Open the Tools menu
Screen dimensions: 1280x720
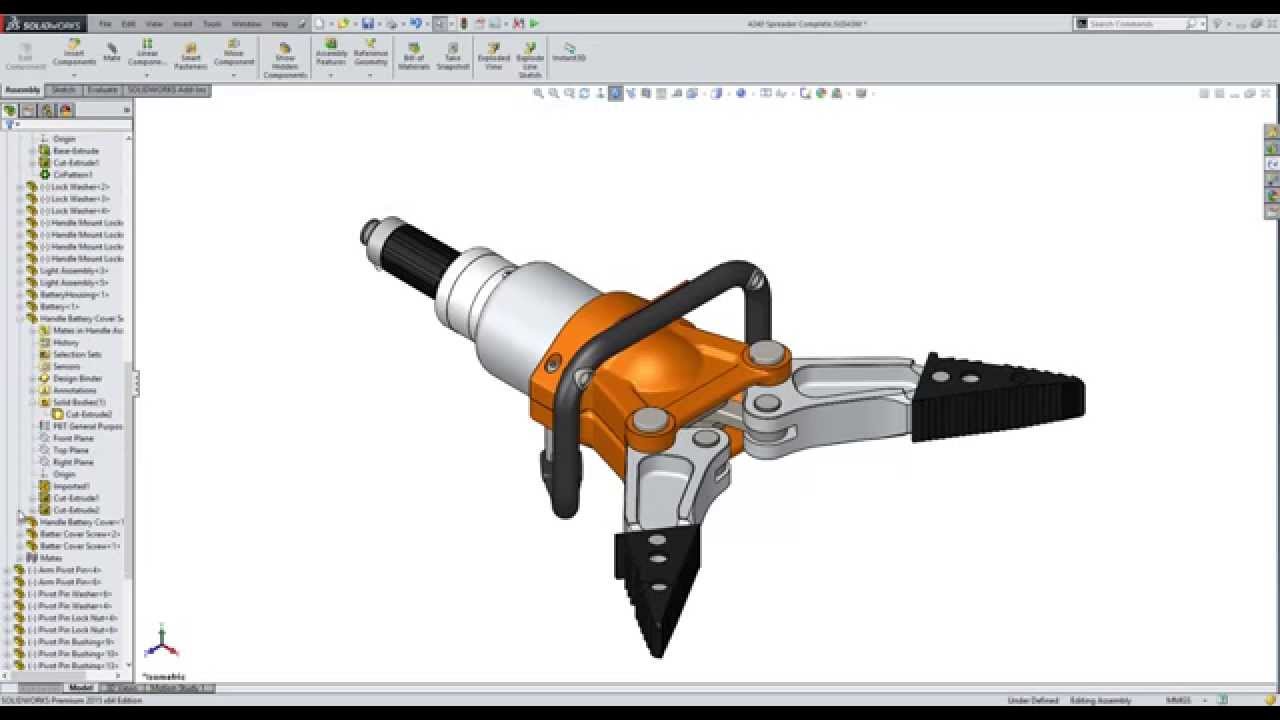click(x=212, y=23)
